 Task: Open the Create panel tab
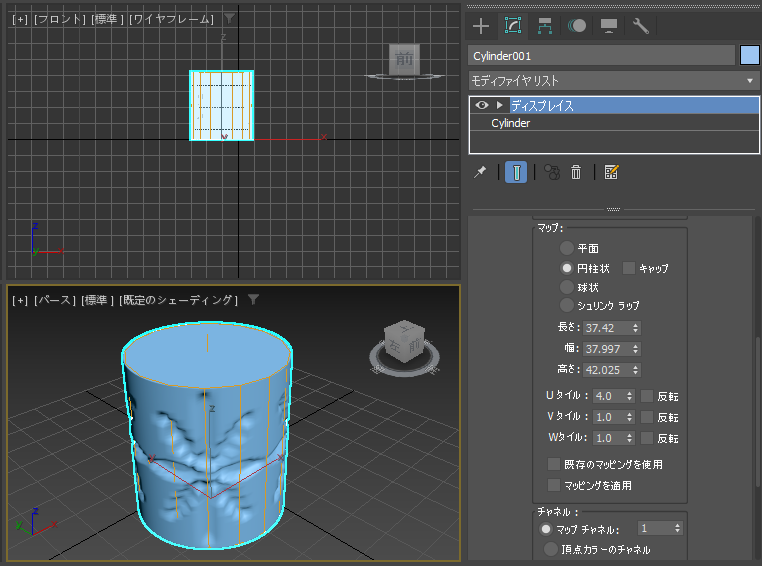481,26
